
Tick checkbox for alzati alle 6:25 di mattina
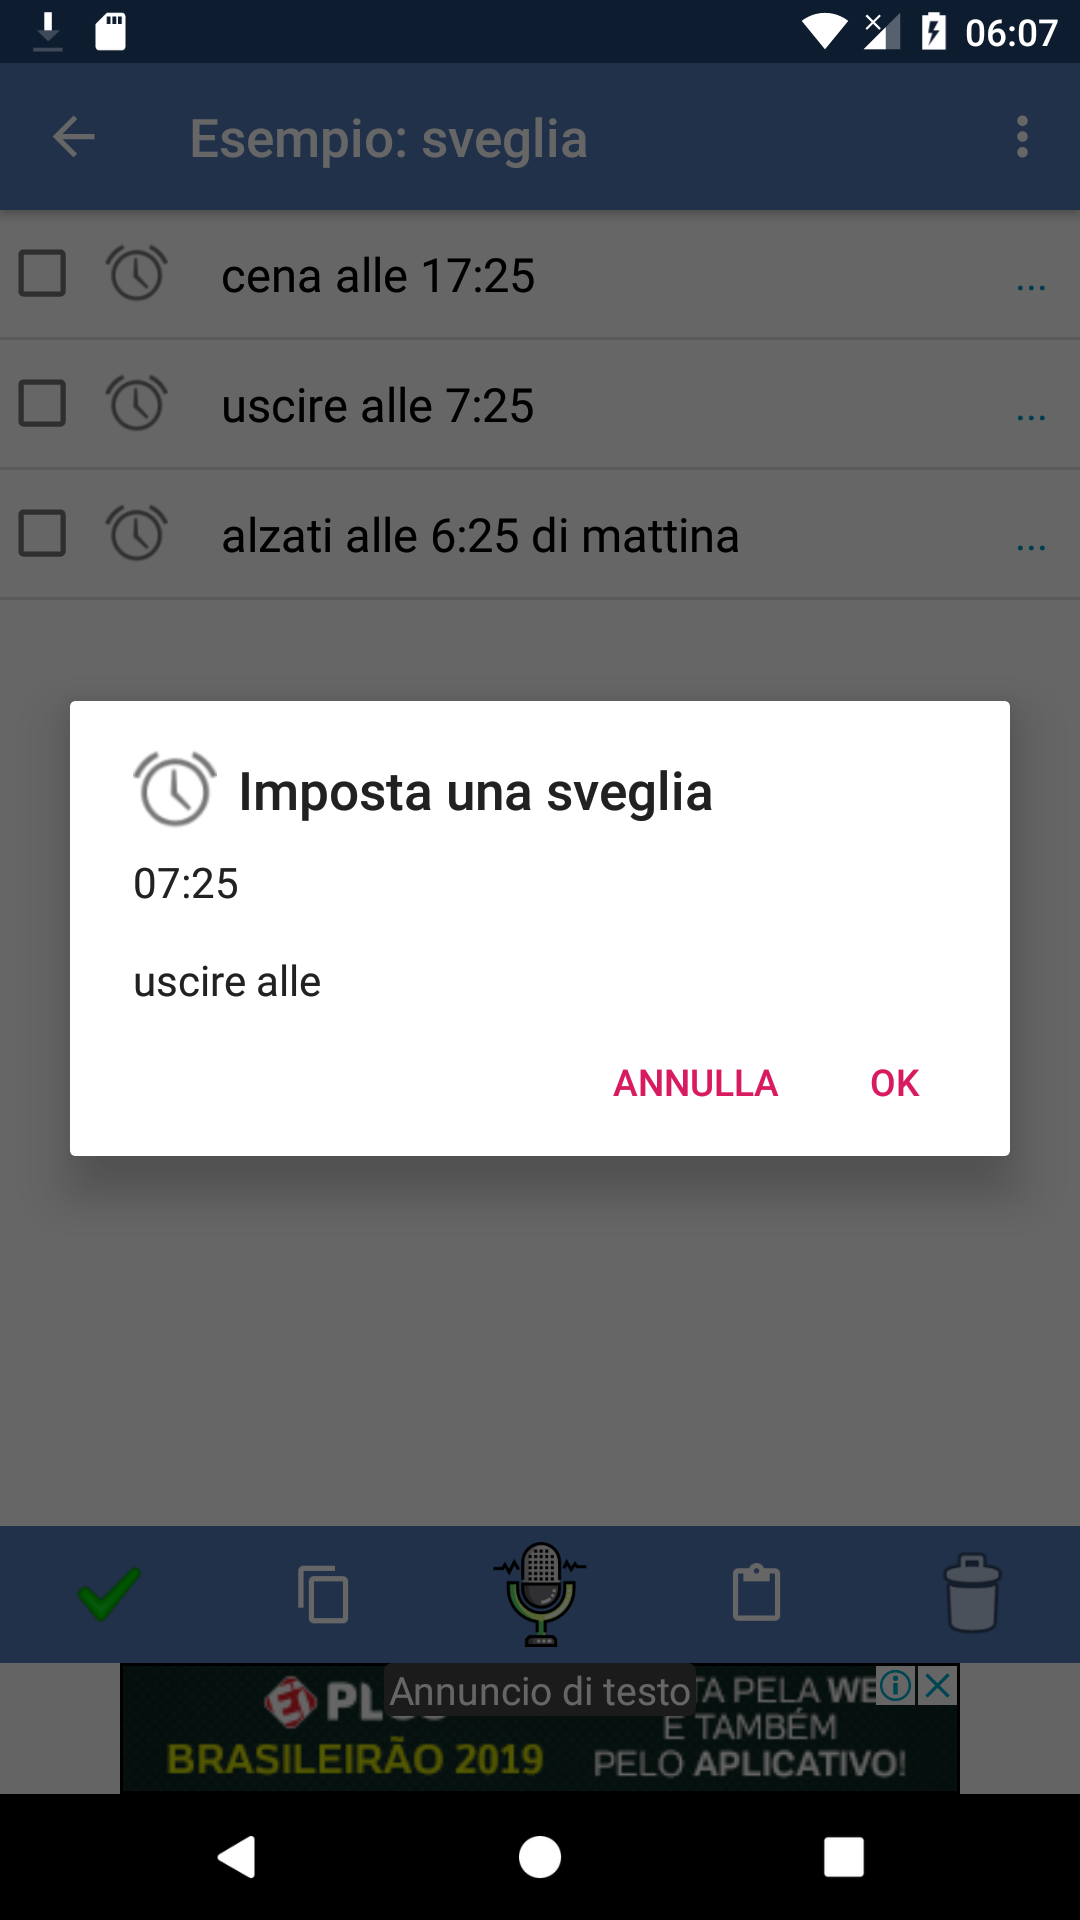pyautogui.click(x=43, y=534)
